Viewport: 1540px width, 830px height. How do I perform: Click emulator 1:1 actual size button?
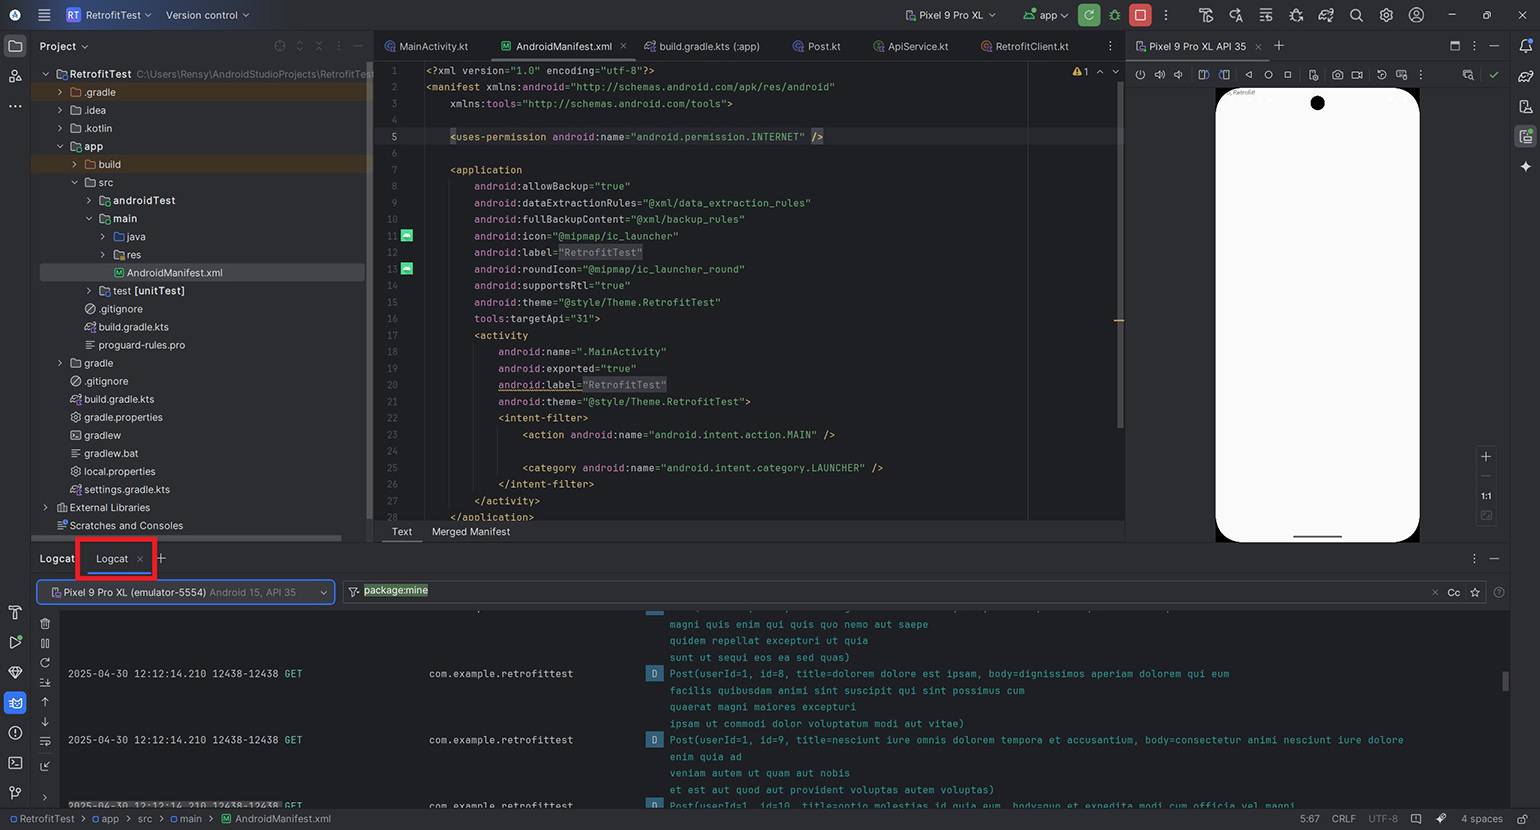[x=1486, y=496]
